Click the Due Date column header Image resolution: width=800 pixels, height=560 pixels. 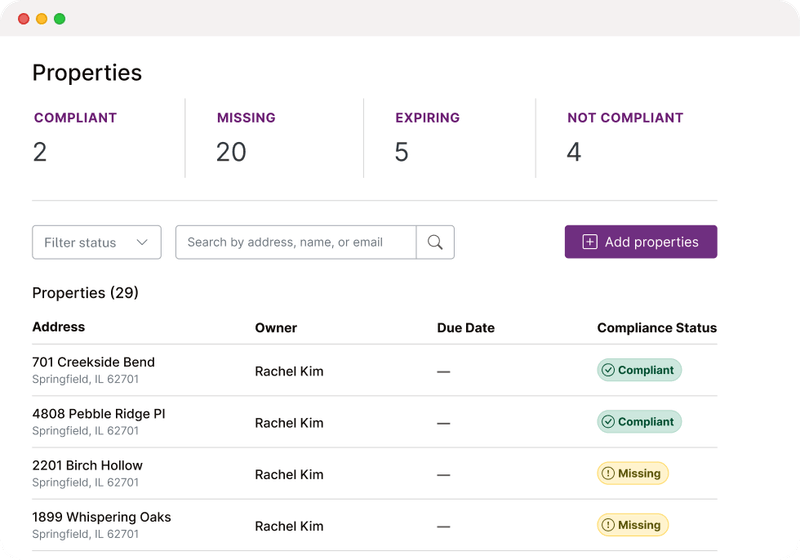click(x=466, y=328)
